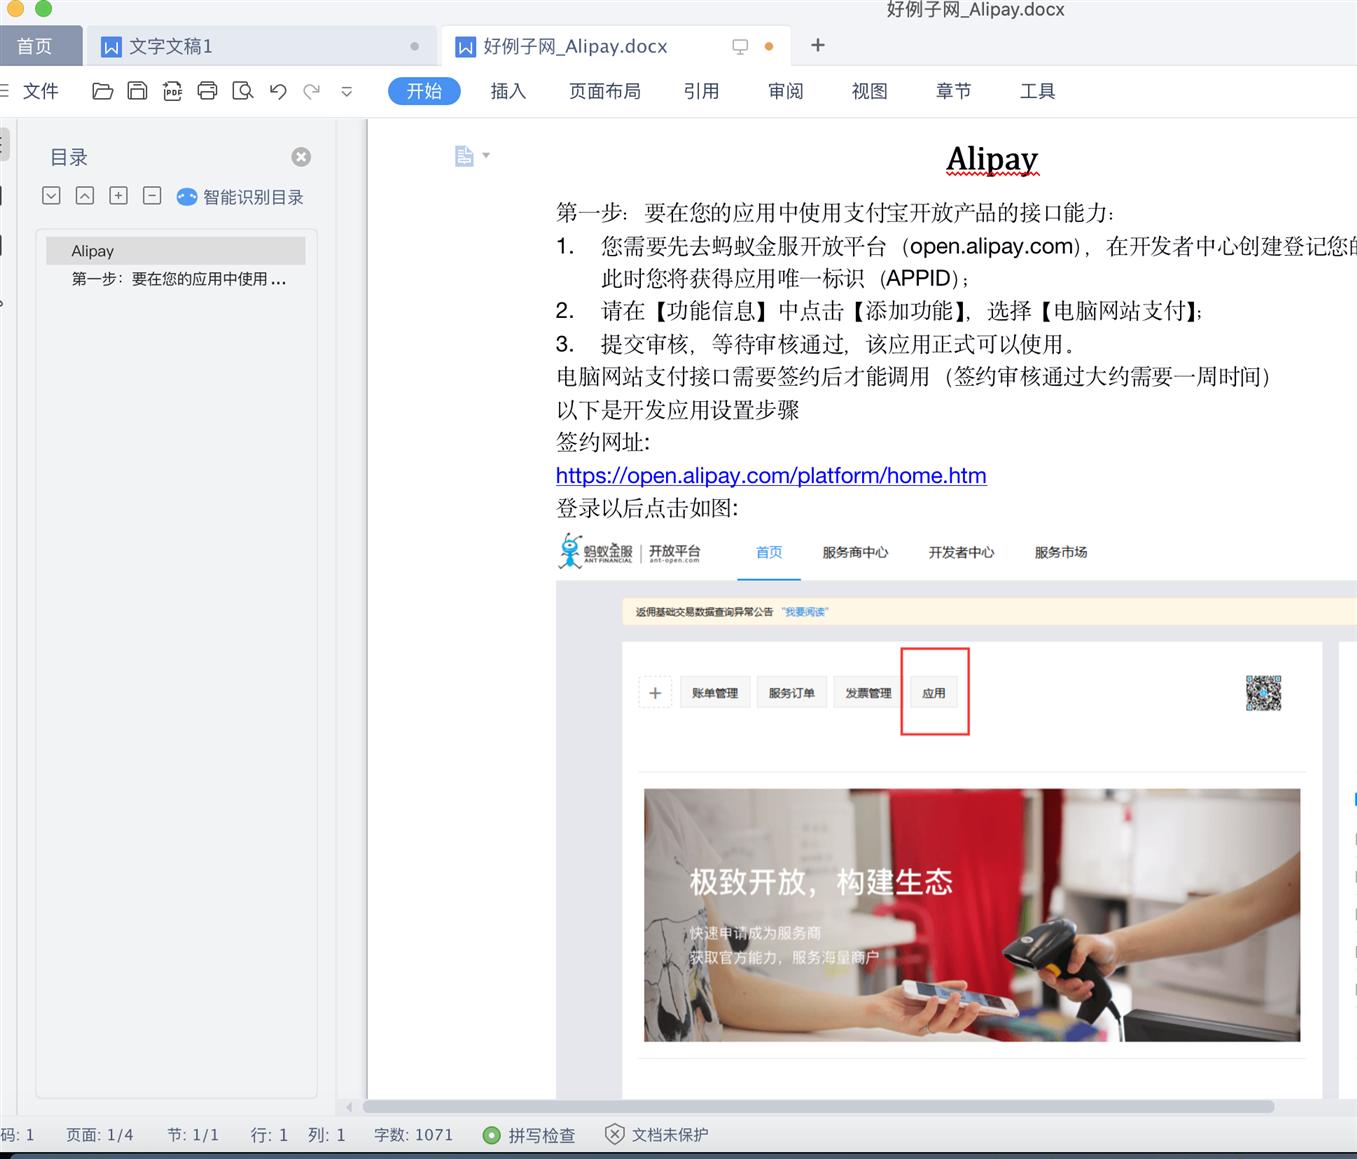
Task: Open the 工具 tab
Action: pos(1037,91)
